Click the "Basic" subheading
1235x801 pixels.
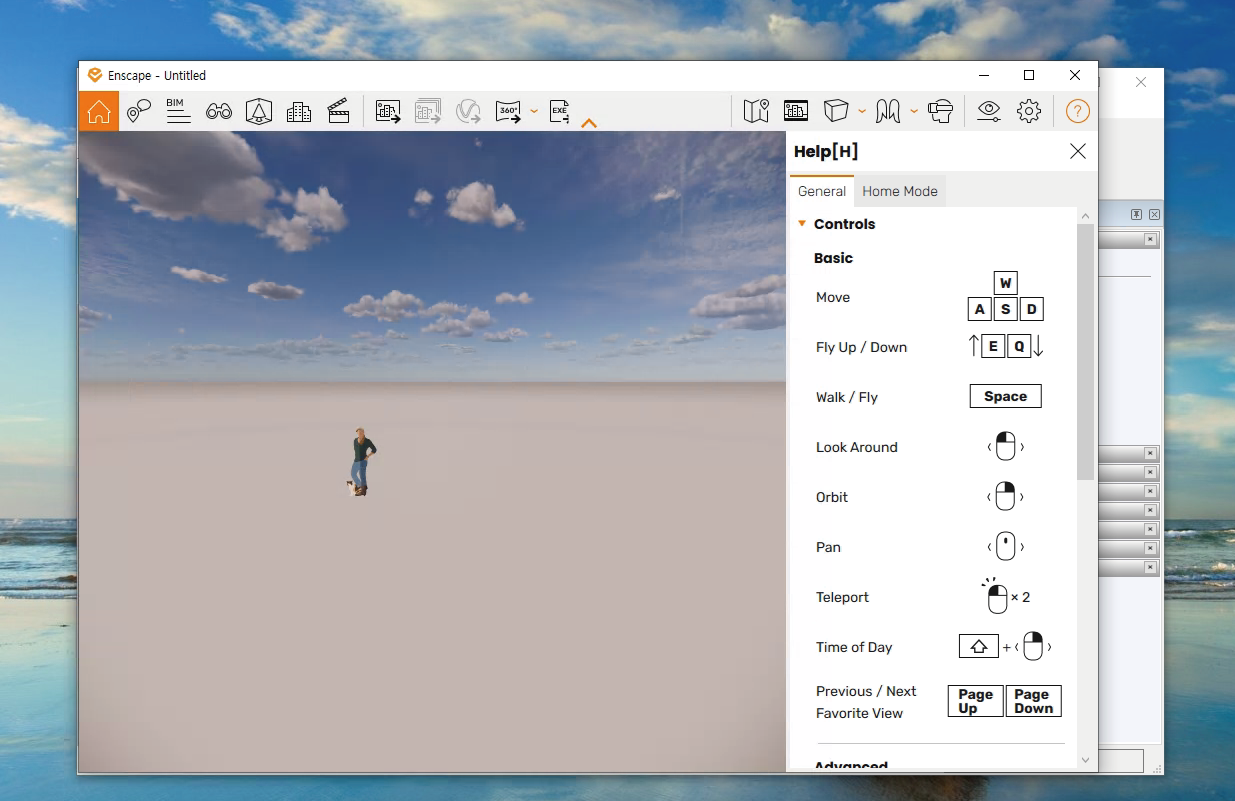point(833,258)
